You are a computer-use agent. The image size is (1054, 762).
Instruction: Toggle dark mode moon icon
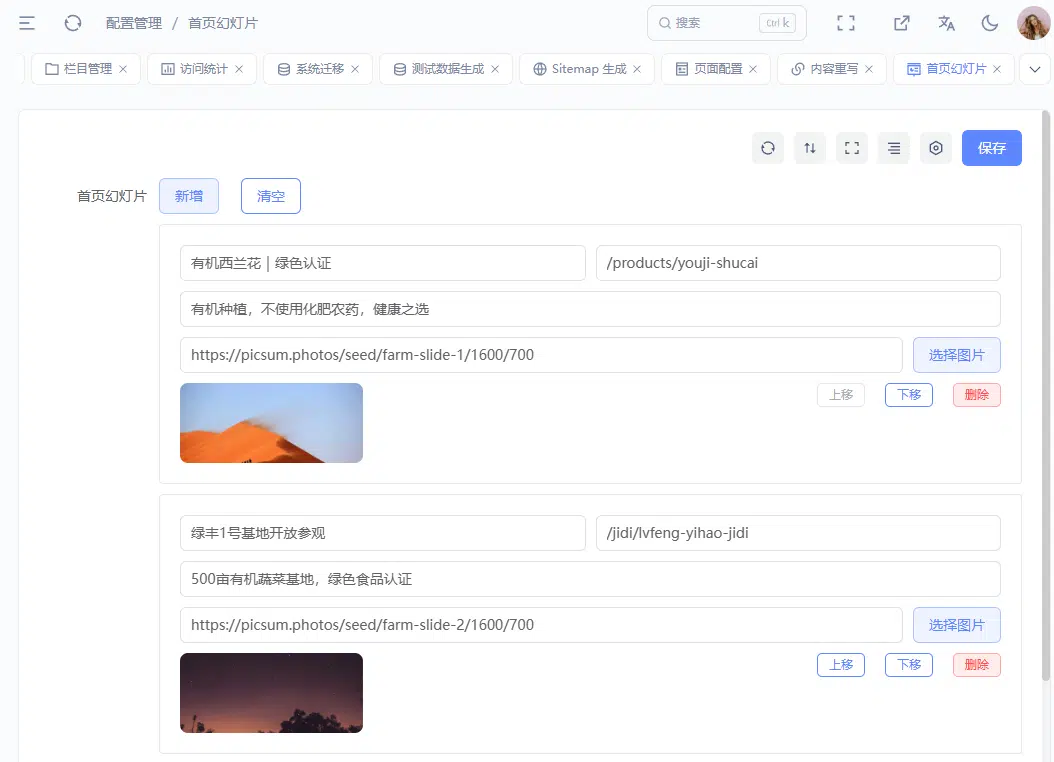[x=989, y=24]
